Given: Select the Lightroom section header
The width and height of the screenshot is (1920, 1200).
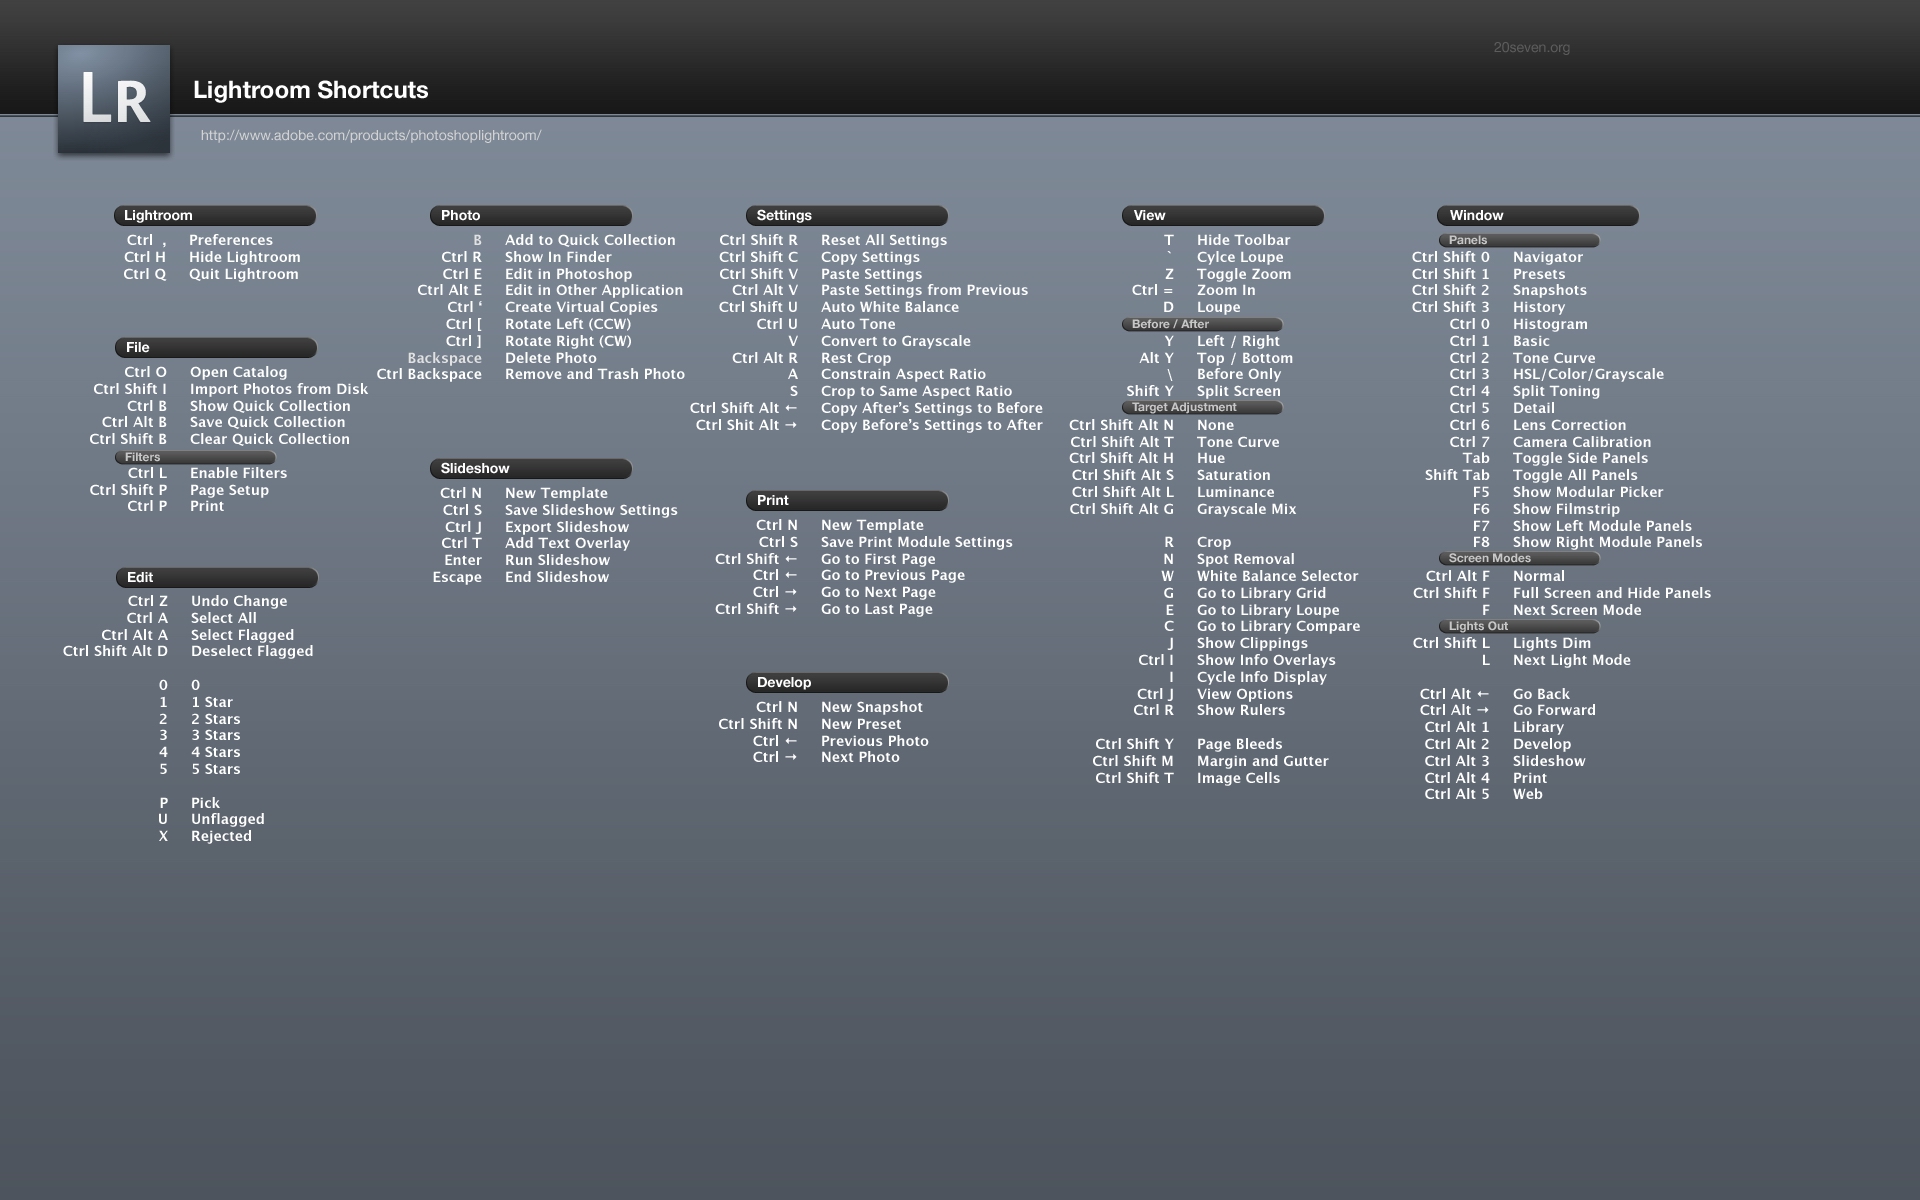Looking at the screenshot, I should point(214,216).
